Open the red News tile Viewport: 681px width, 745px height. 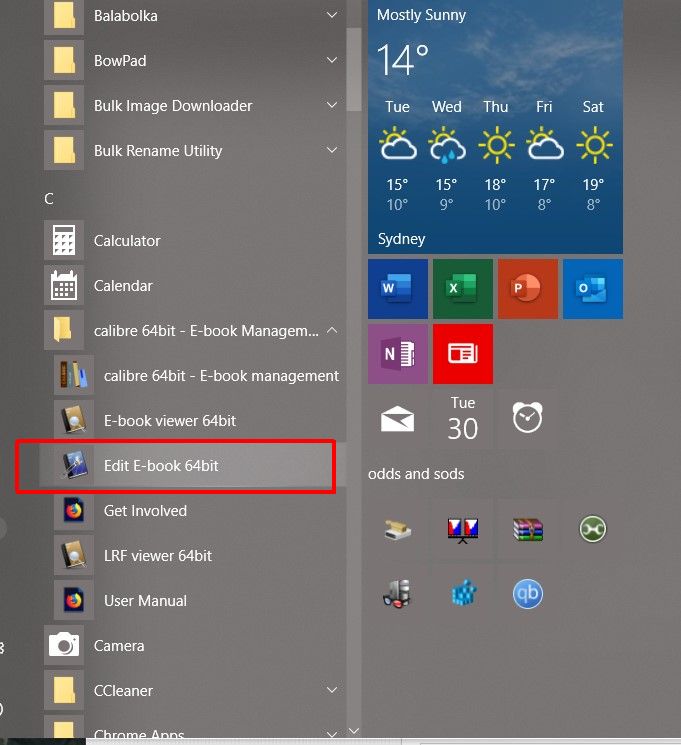(463, 354)
